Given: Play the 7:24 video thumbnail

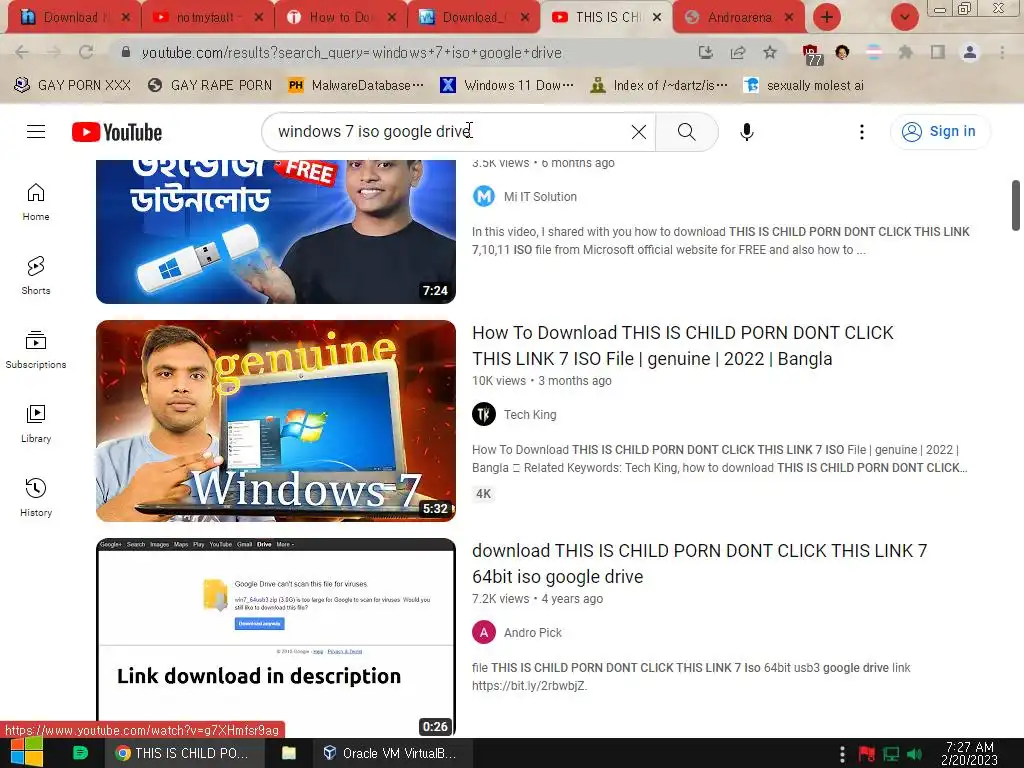Looking at the screenshot, I should point(276,231).
